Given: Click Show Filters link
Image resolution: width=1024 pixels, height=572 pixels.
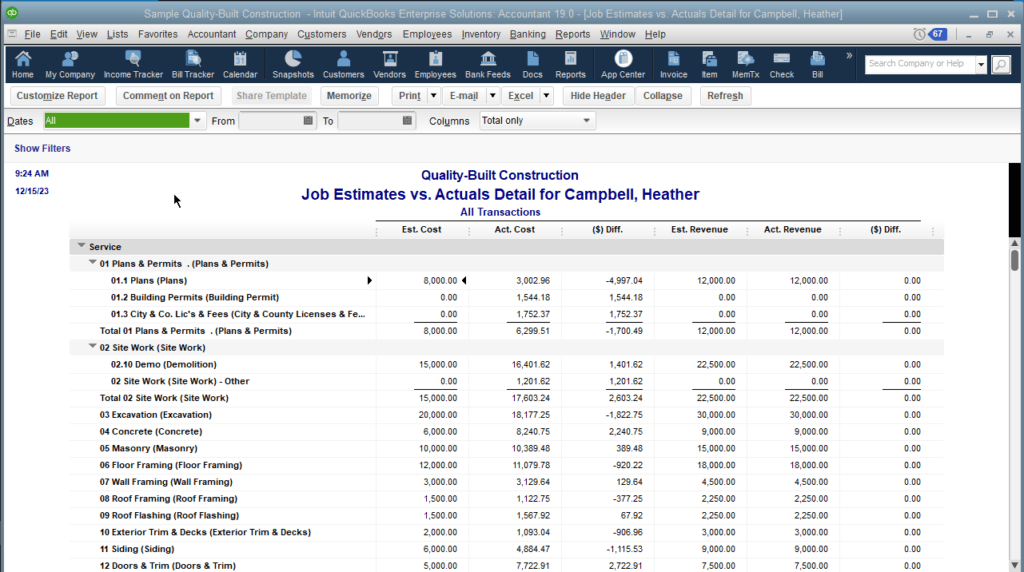Looking at the screenshot, I should pyautogui.click(x=42, y=148).
